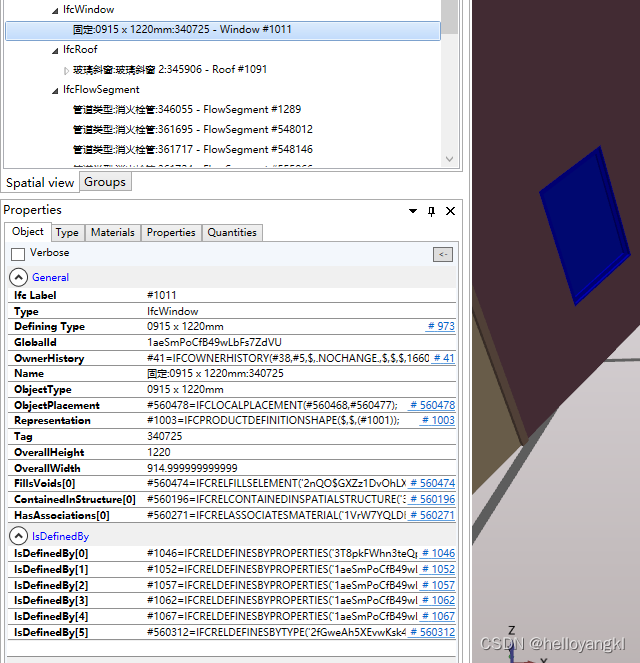Click the tree scrollbar down arrow

[x=449, y=159]
